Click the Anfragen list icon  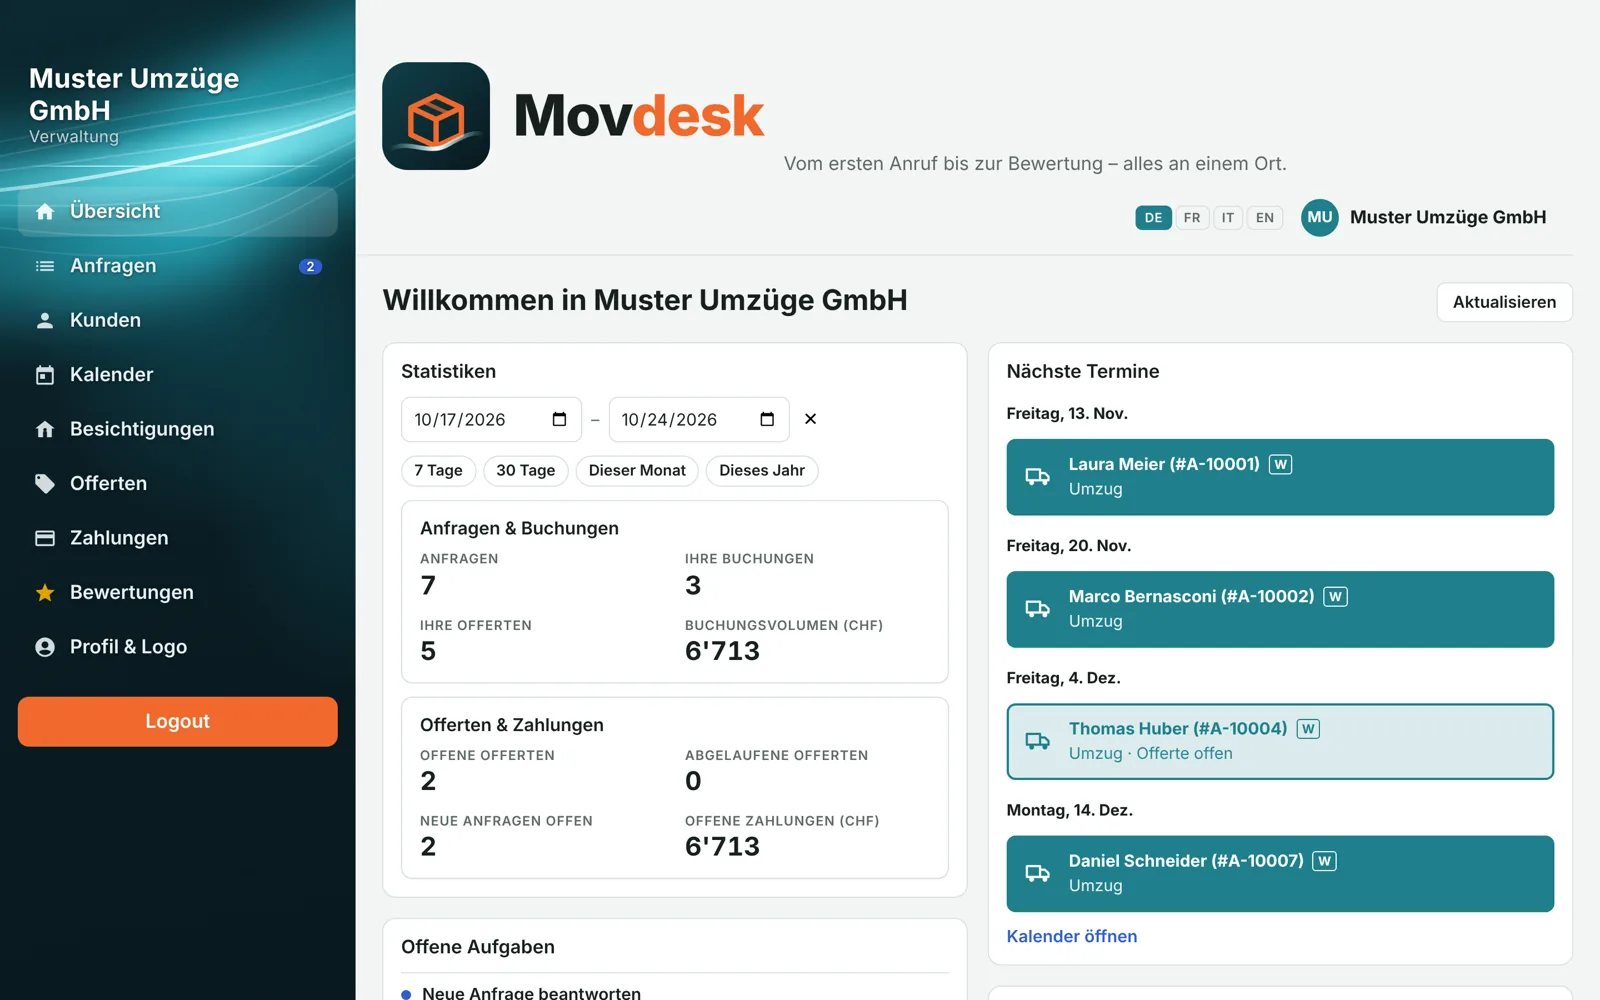[45, 266]
